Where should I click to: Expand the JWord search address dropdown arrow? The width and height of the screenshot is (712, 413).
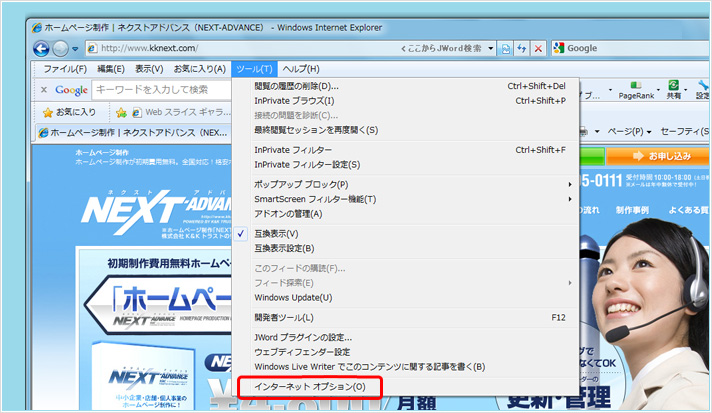coord(491,48)
